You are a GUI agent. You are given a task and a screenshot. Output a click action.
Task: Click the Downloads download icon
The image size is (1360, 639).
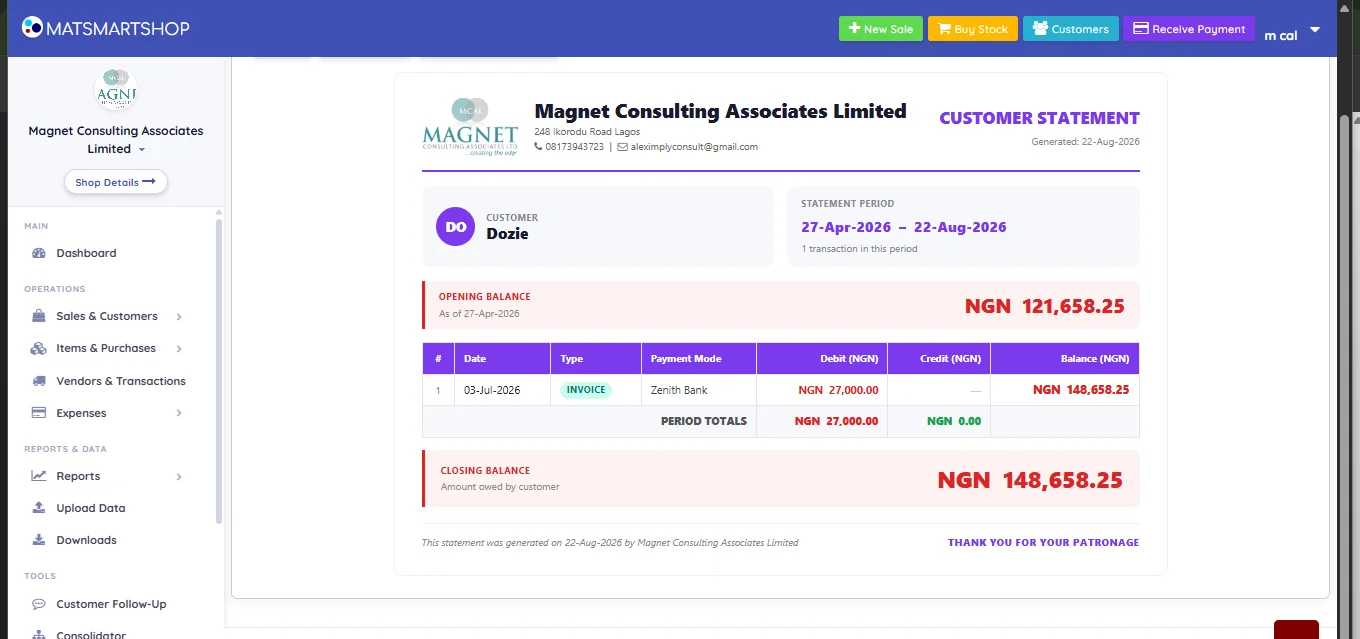tap(39, 540)
